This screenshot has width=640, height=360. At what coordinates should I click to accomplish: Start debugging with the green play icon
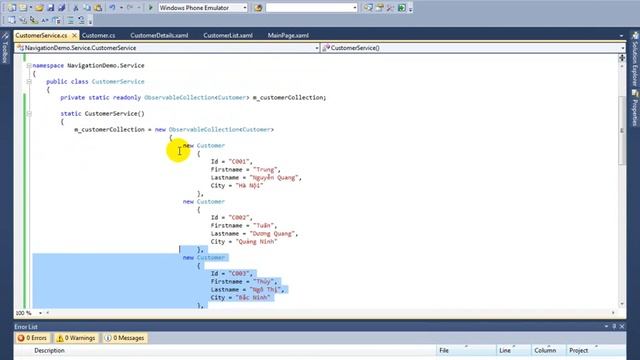click(151, 8)
